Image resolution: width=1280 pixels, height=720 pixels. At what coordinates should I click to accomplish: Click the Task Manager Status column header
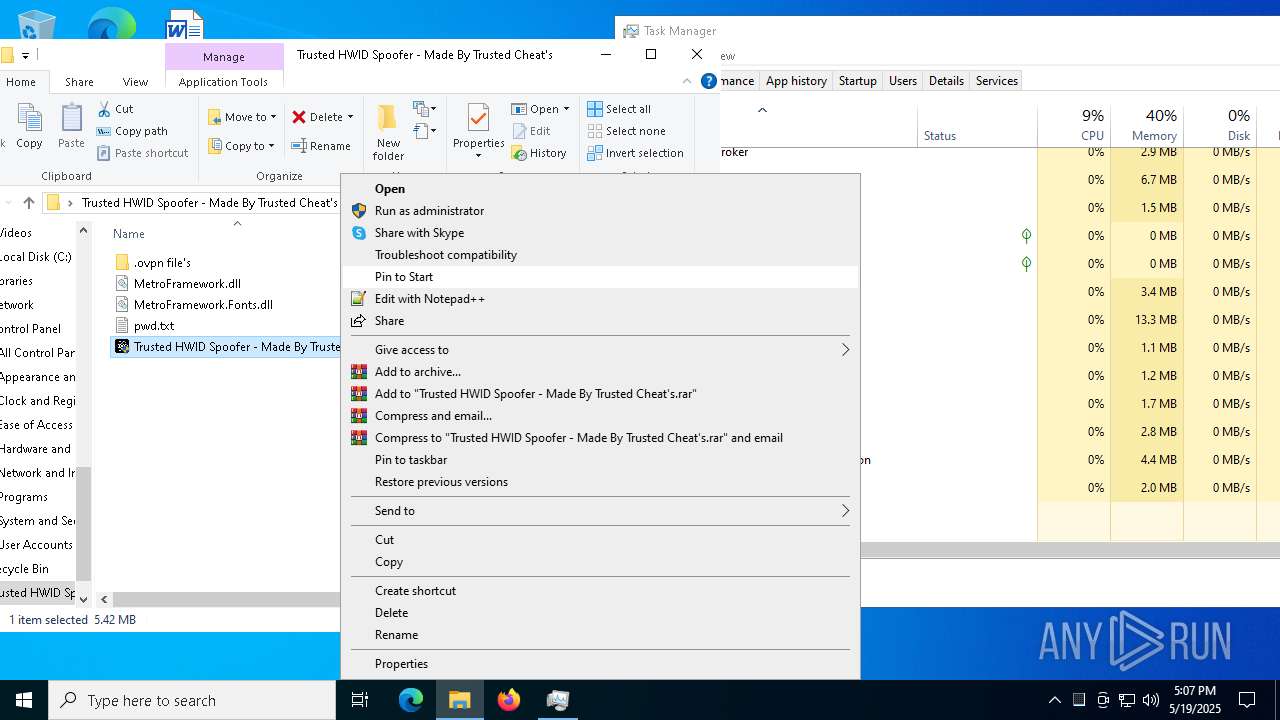tap(977, 126)
